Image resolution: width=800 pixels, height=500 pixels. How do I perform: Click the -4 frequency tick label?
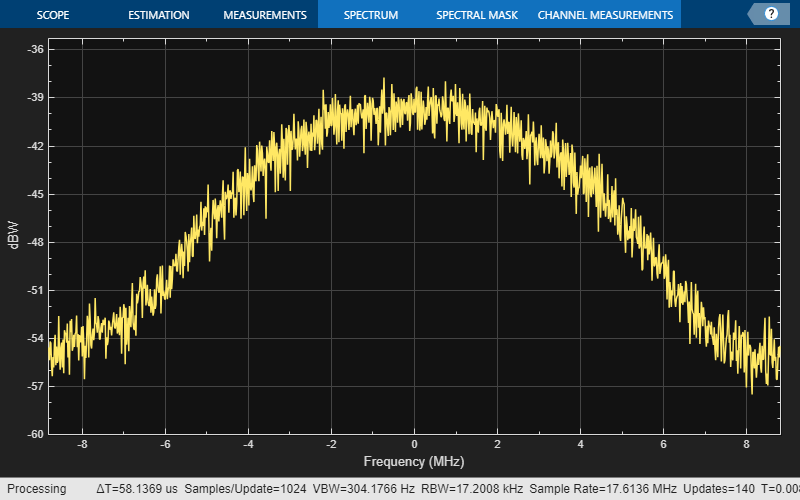click(x=248, y=444)
